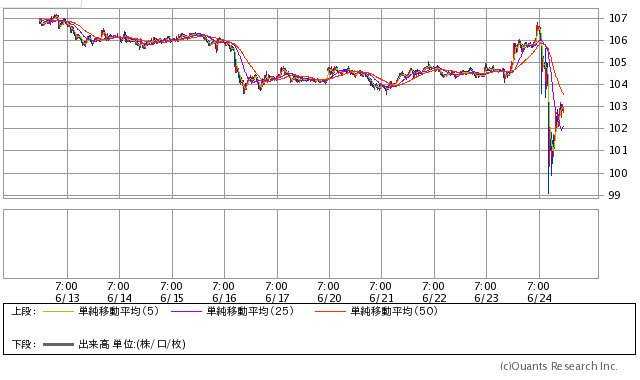The height and width of the screenshot is (380, 640).
Task: Click the price peak near 107 on 6/24
Action: (x=538, y=24)
